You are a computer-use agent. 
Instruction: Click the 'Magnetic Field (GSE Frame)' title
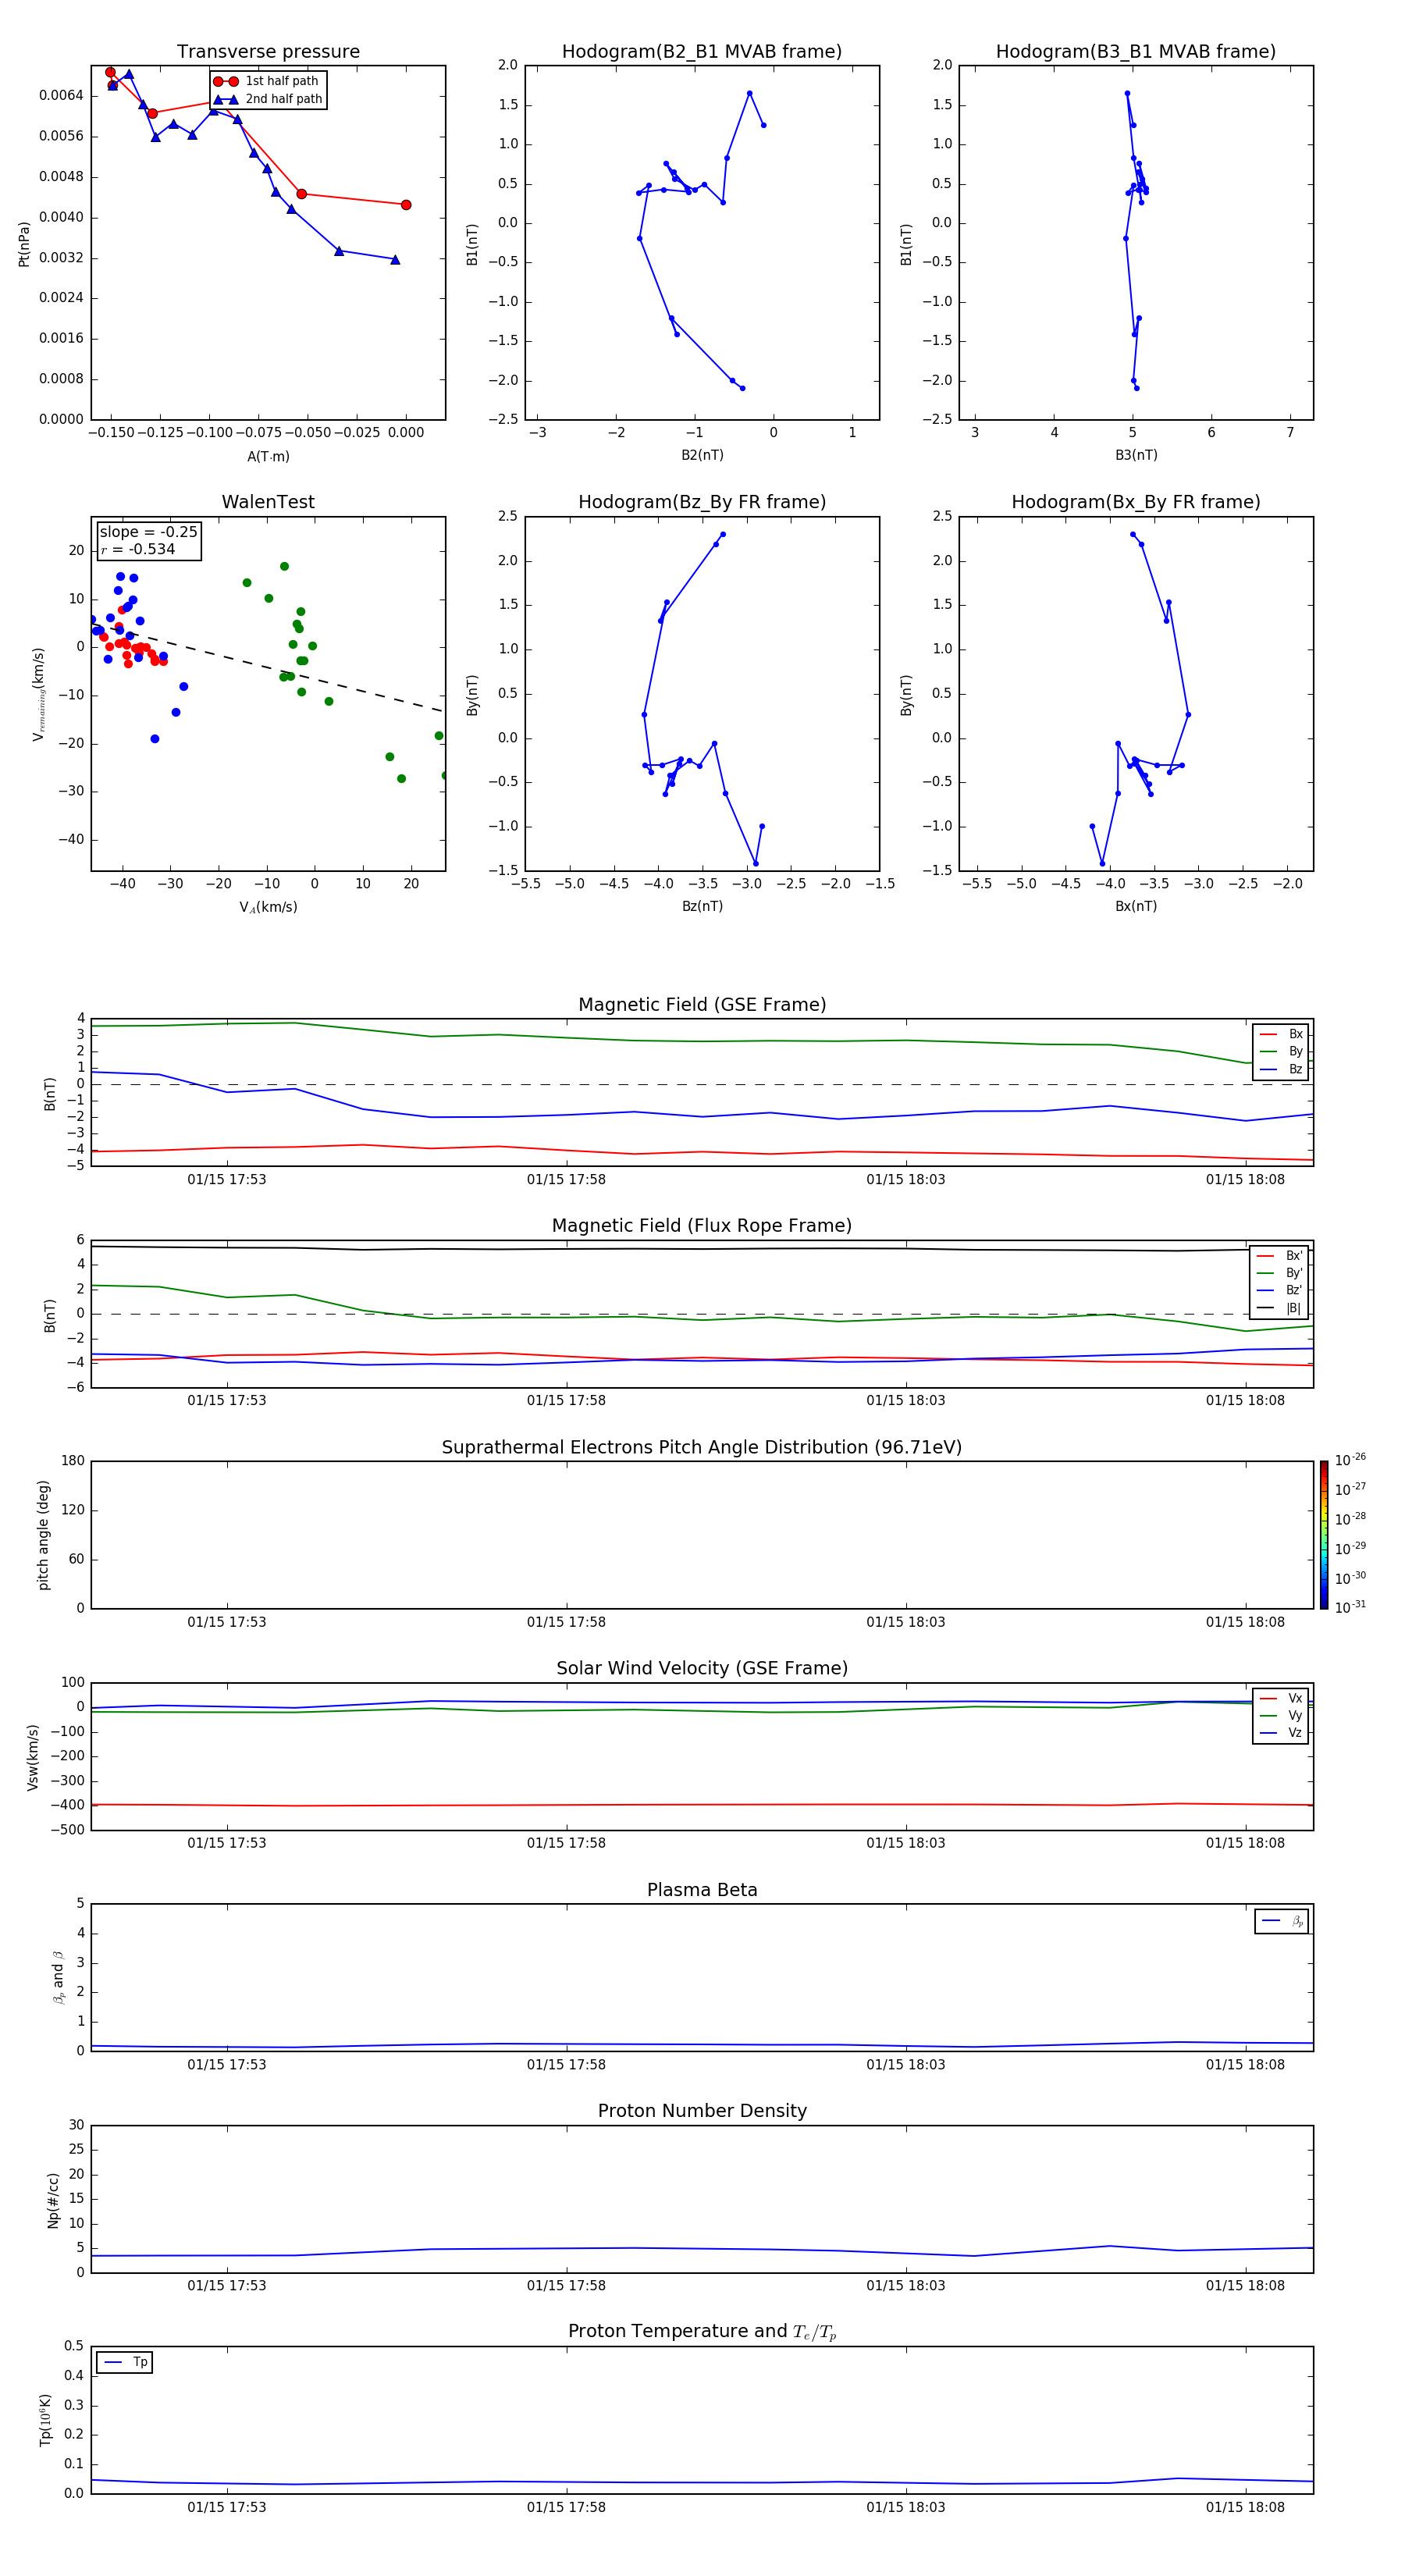[702, 1005]
